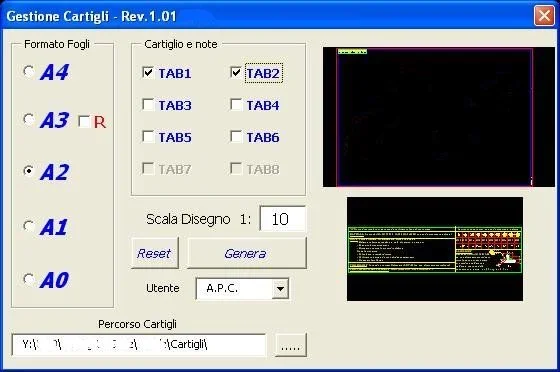Click the title block preview thumbnail
This screenshot has height=372, width=560.
(x=435, y=249)
